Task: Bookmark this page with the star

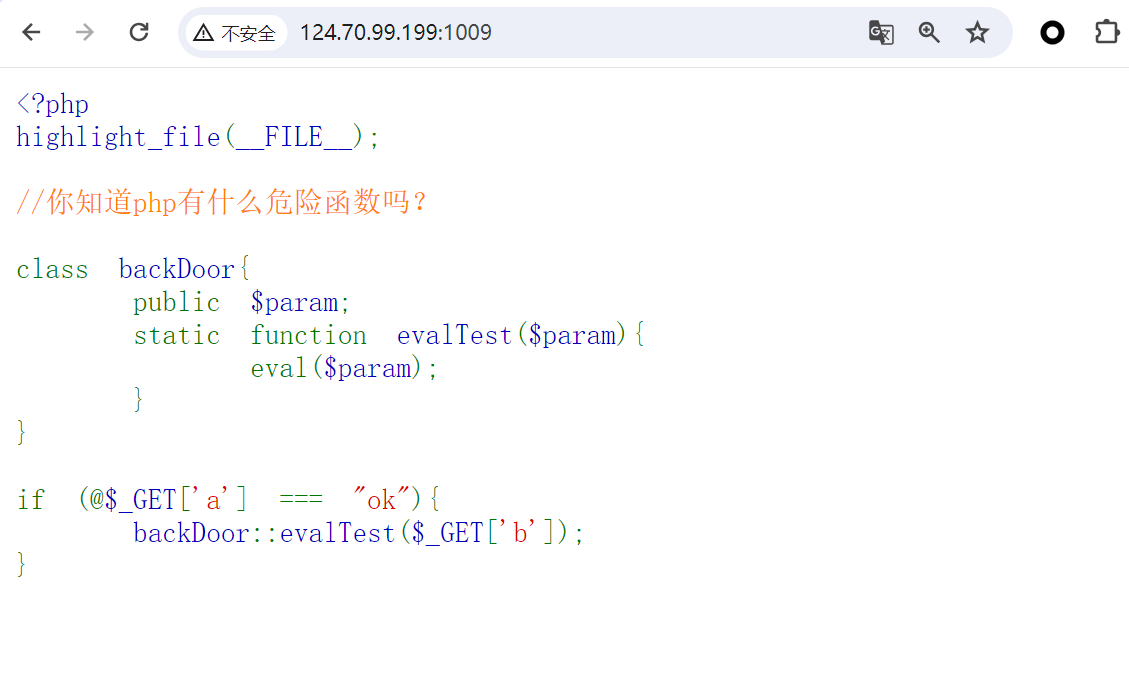Action: [977, 32]
